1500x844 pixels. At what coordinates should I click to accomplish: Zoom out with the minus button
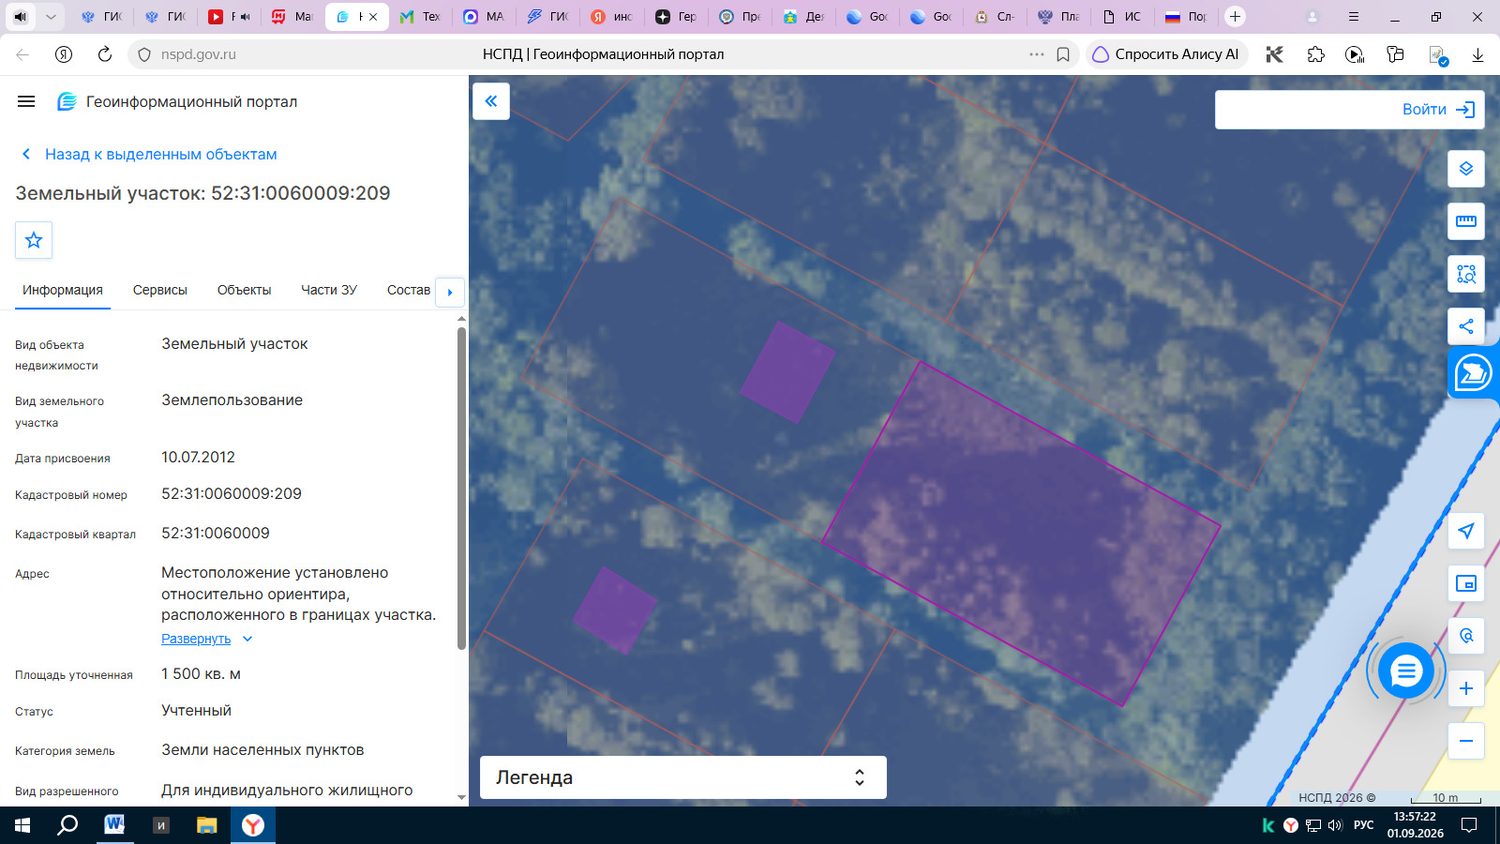coord(1466,741)
